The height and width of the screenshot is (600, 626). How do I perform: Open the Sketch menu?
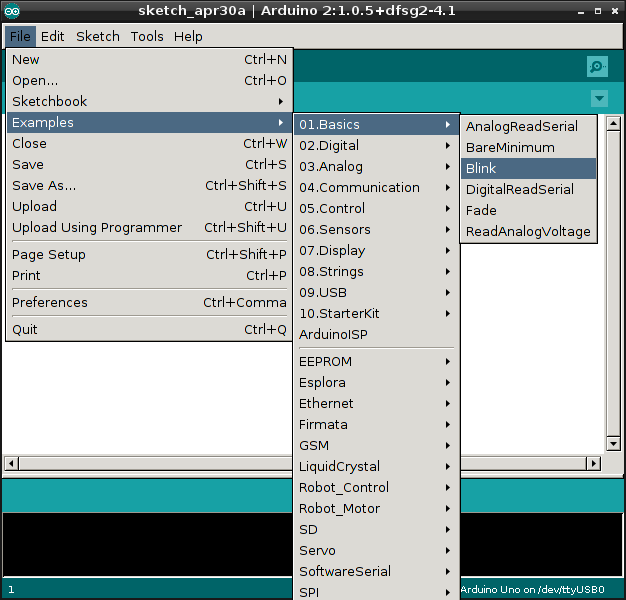pos(98,36)
